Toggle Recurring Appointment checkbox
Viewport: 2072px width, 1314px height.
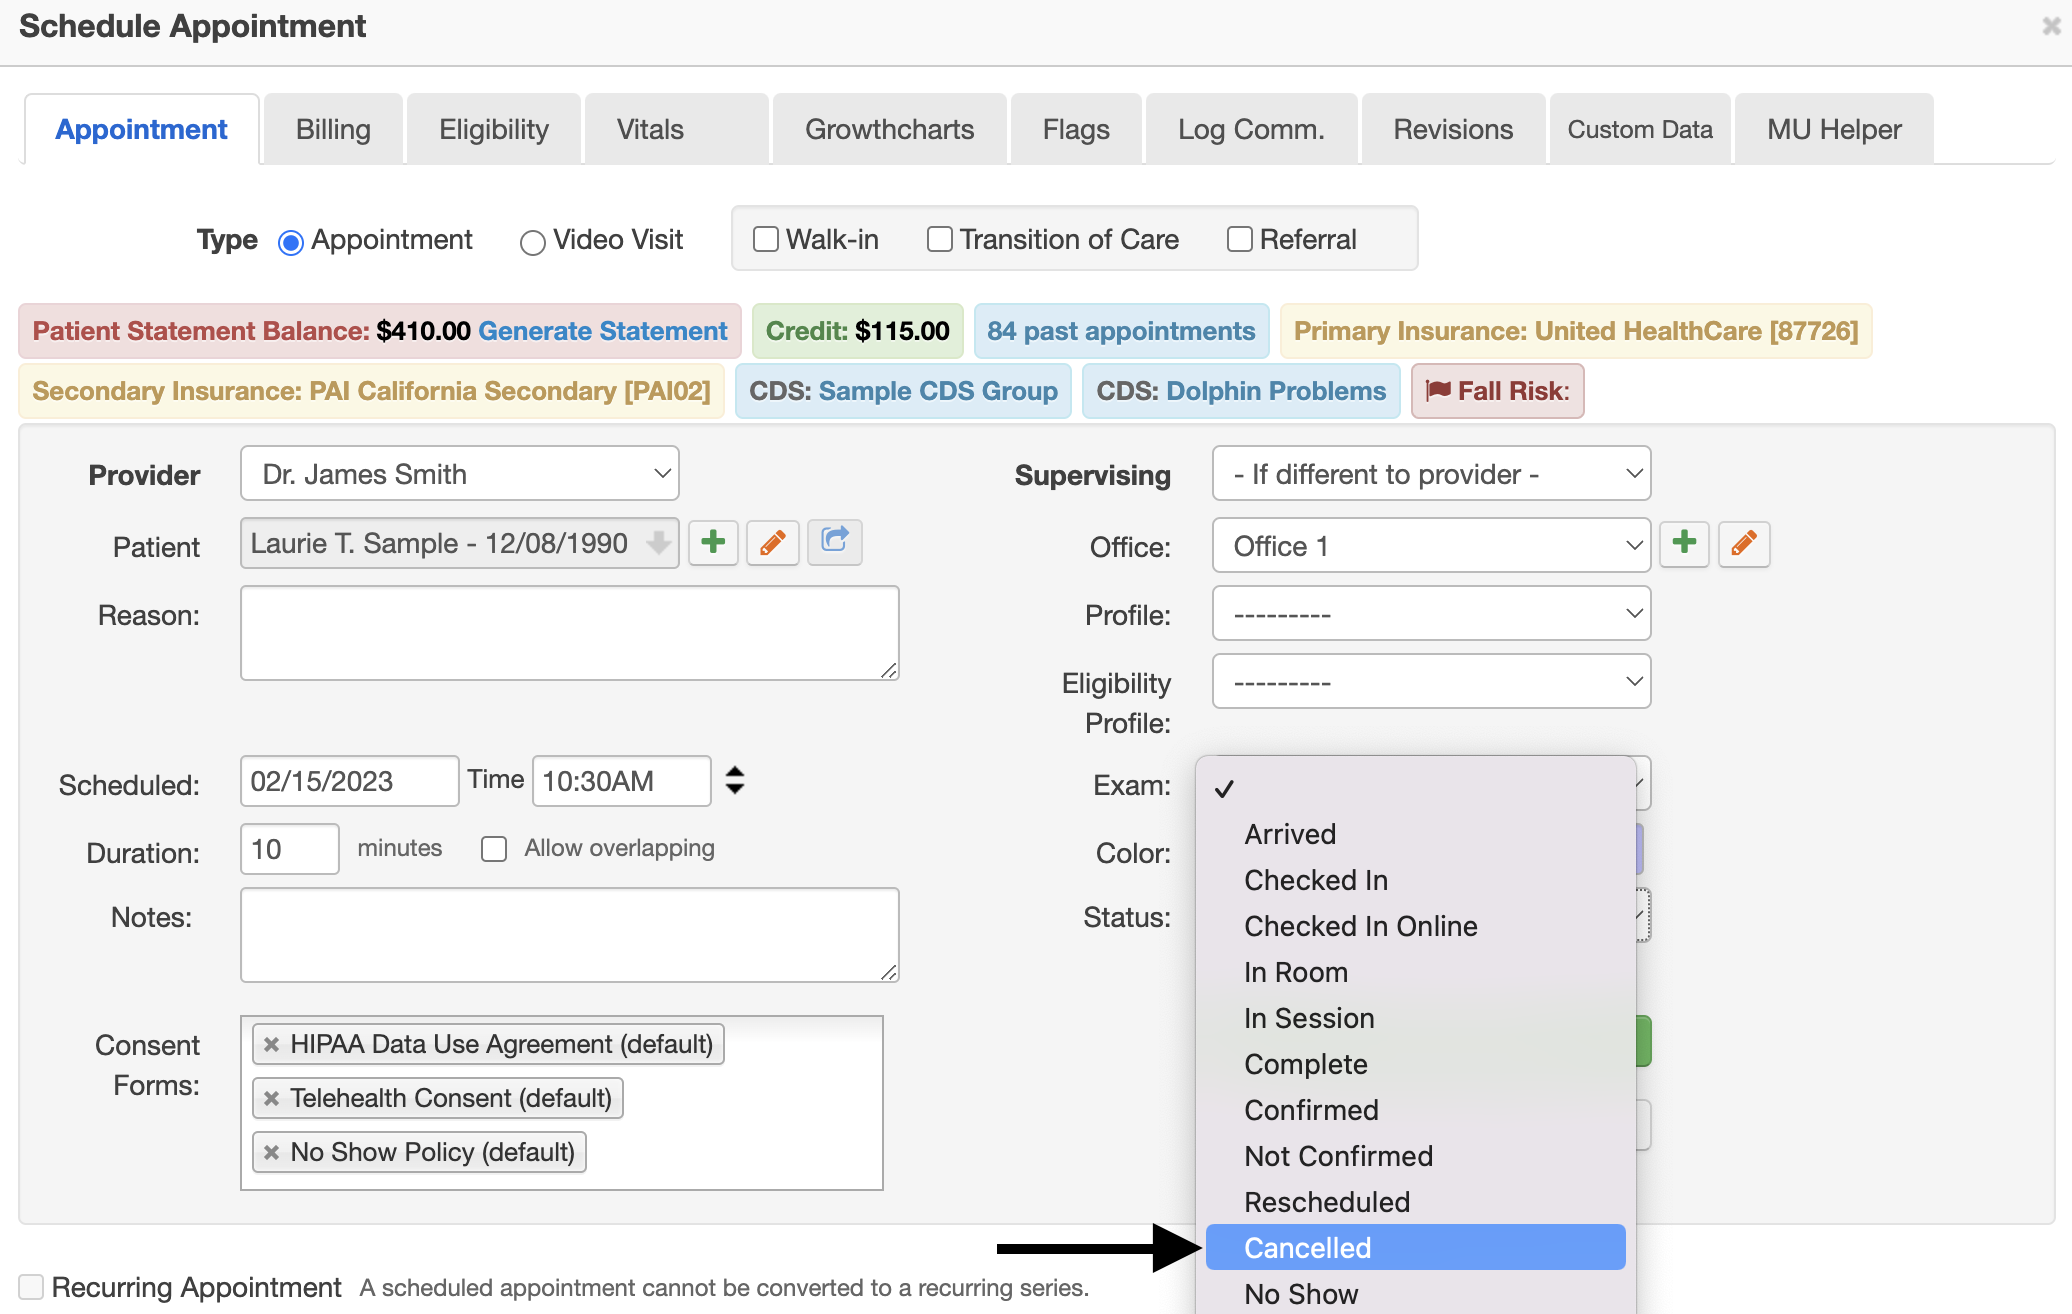pos(31,1287)
